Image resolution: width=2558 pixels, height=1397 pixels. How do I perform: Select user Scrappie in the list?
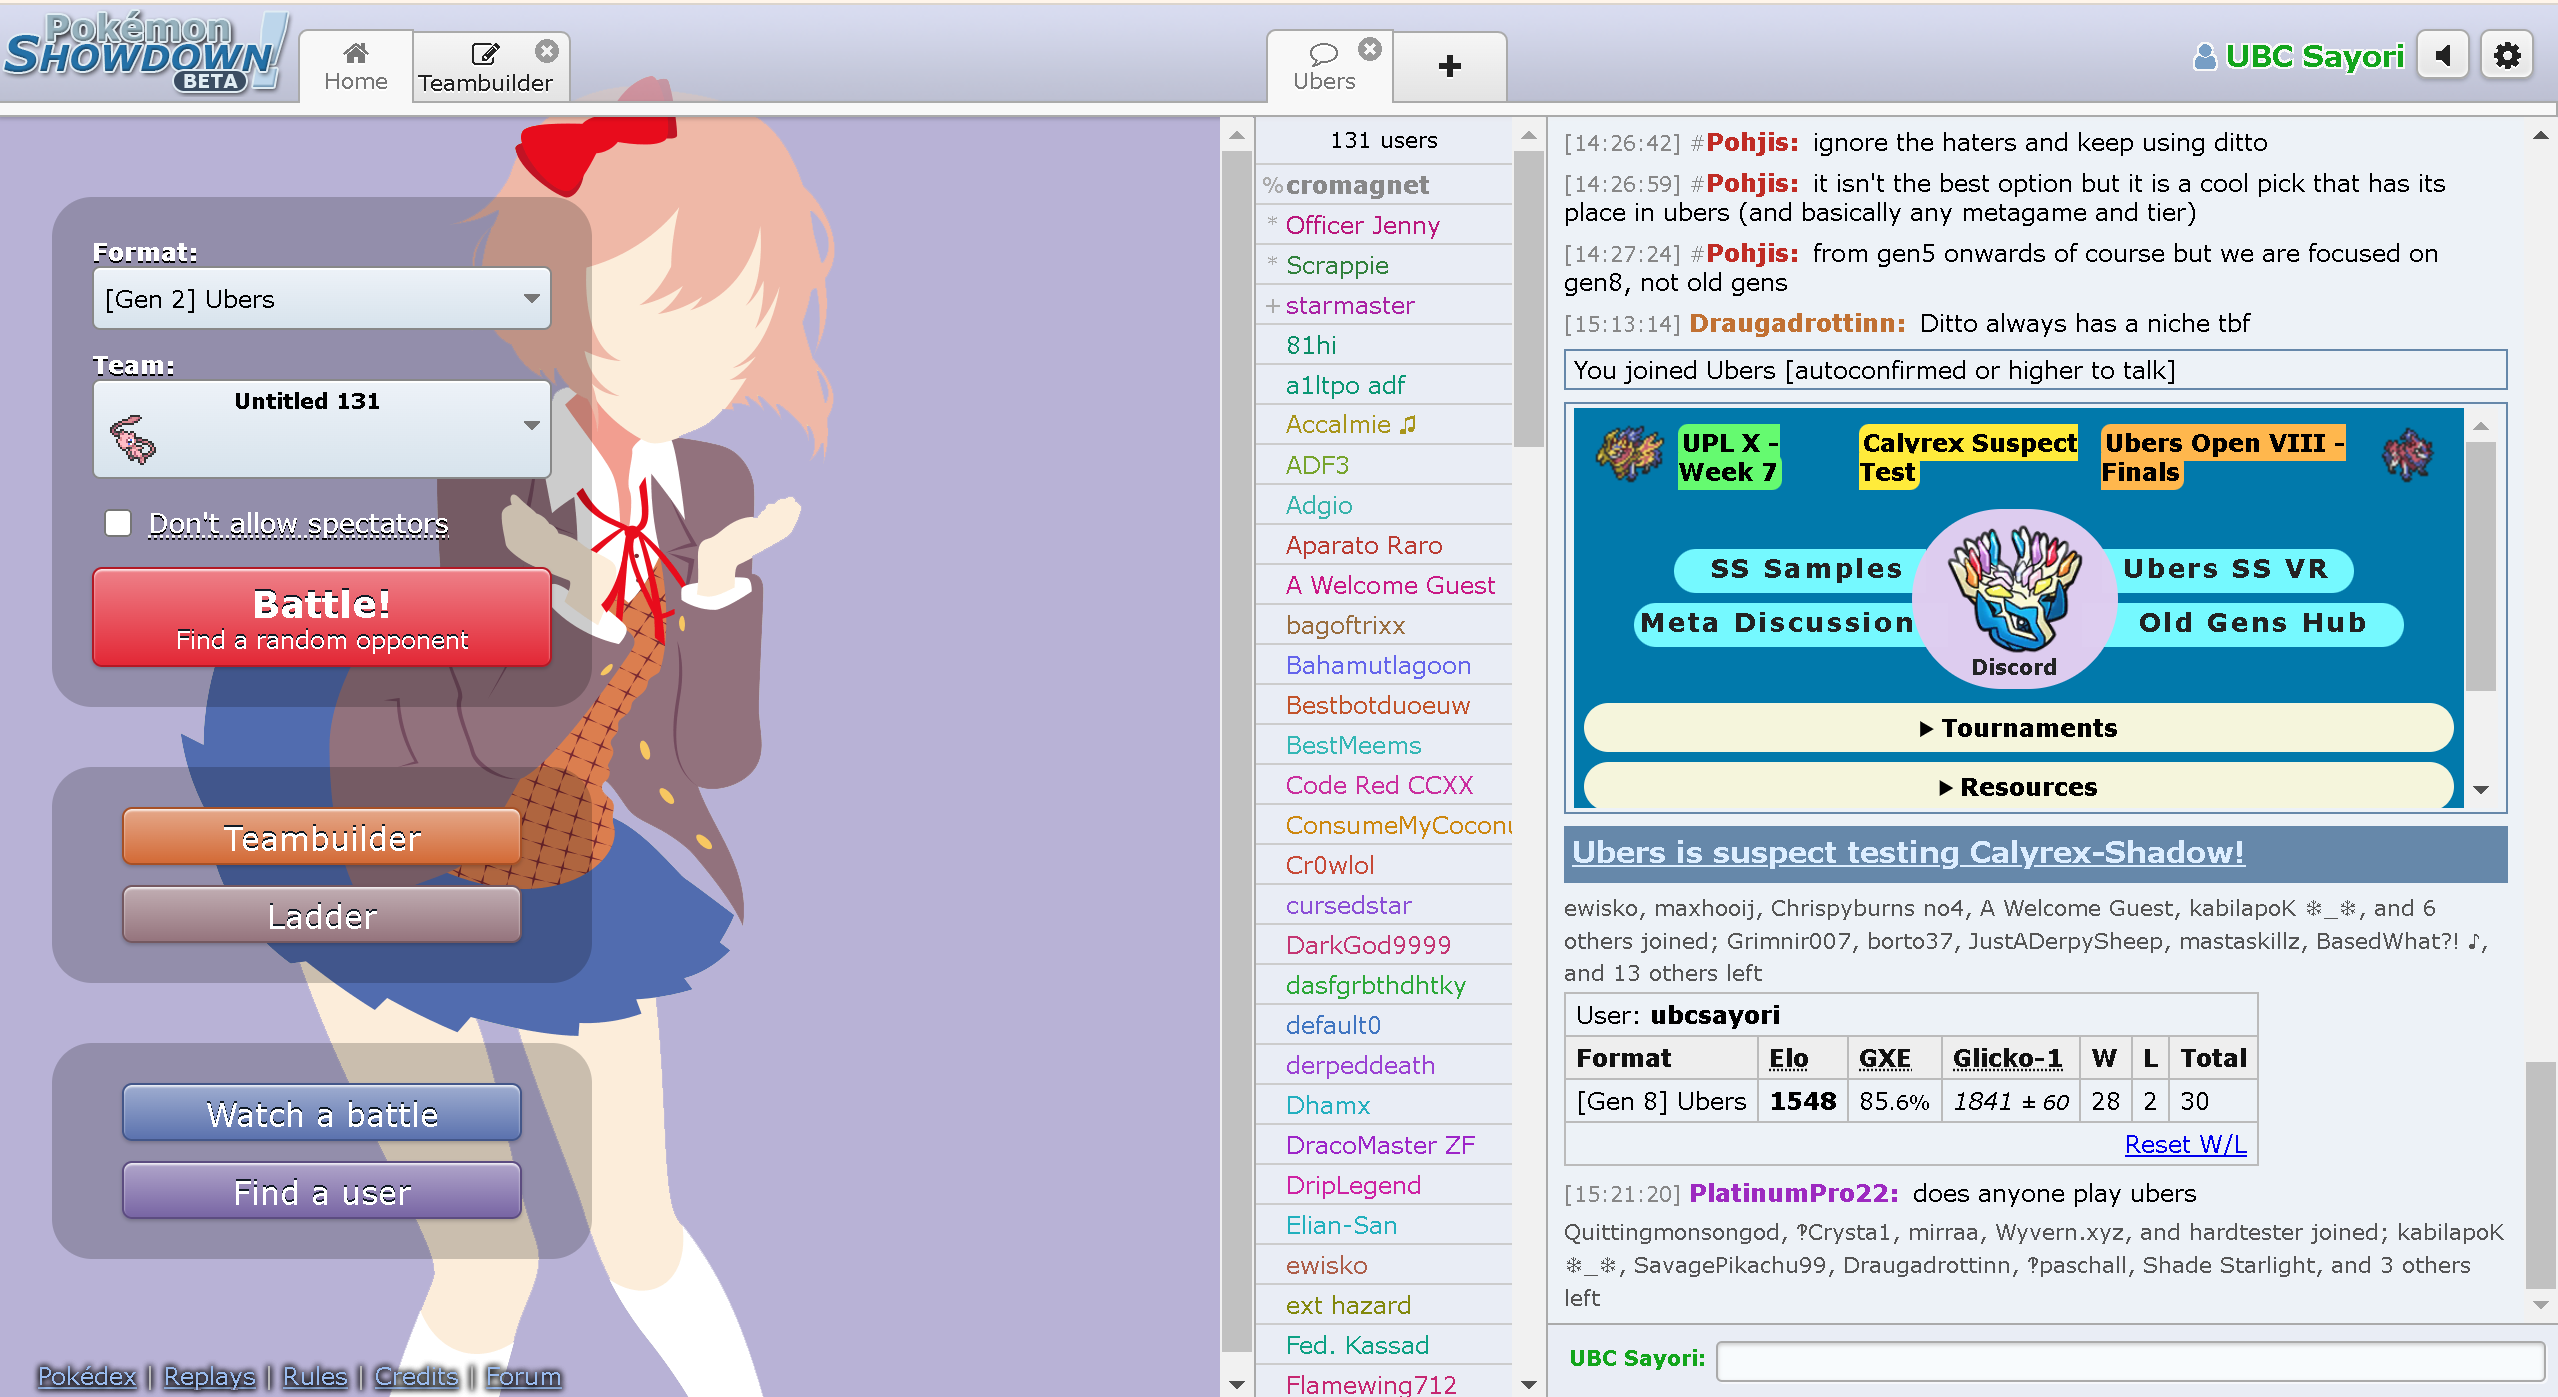click(1384, 265)
